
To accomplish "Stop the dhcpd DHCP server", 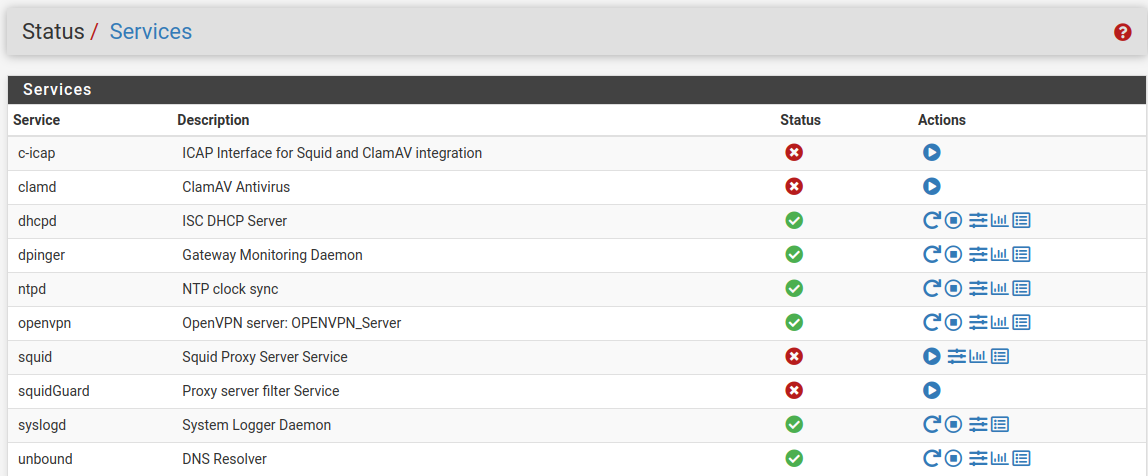I will click(x=953, y=221).
